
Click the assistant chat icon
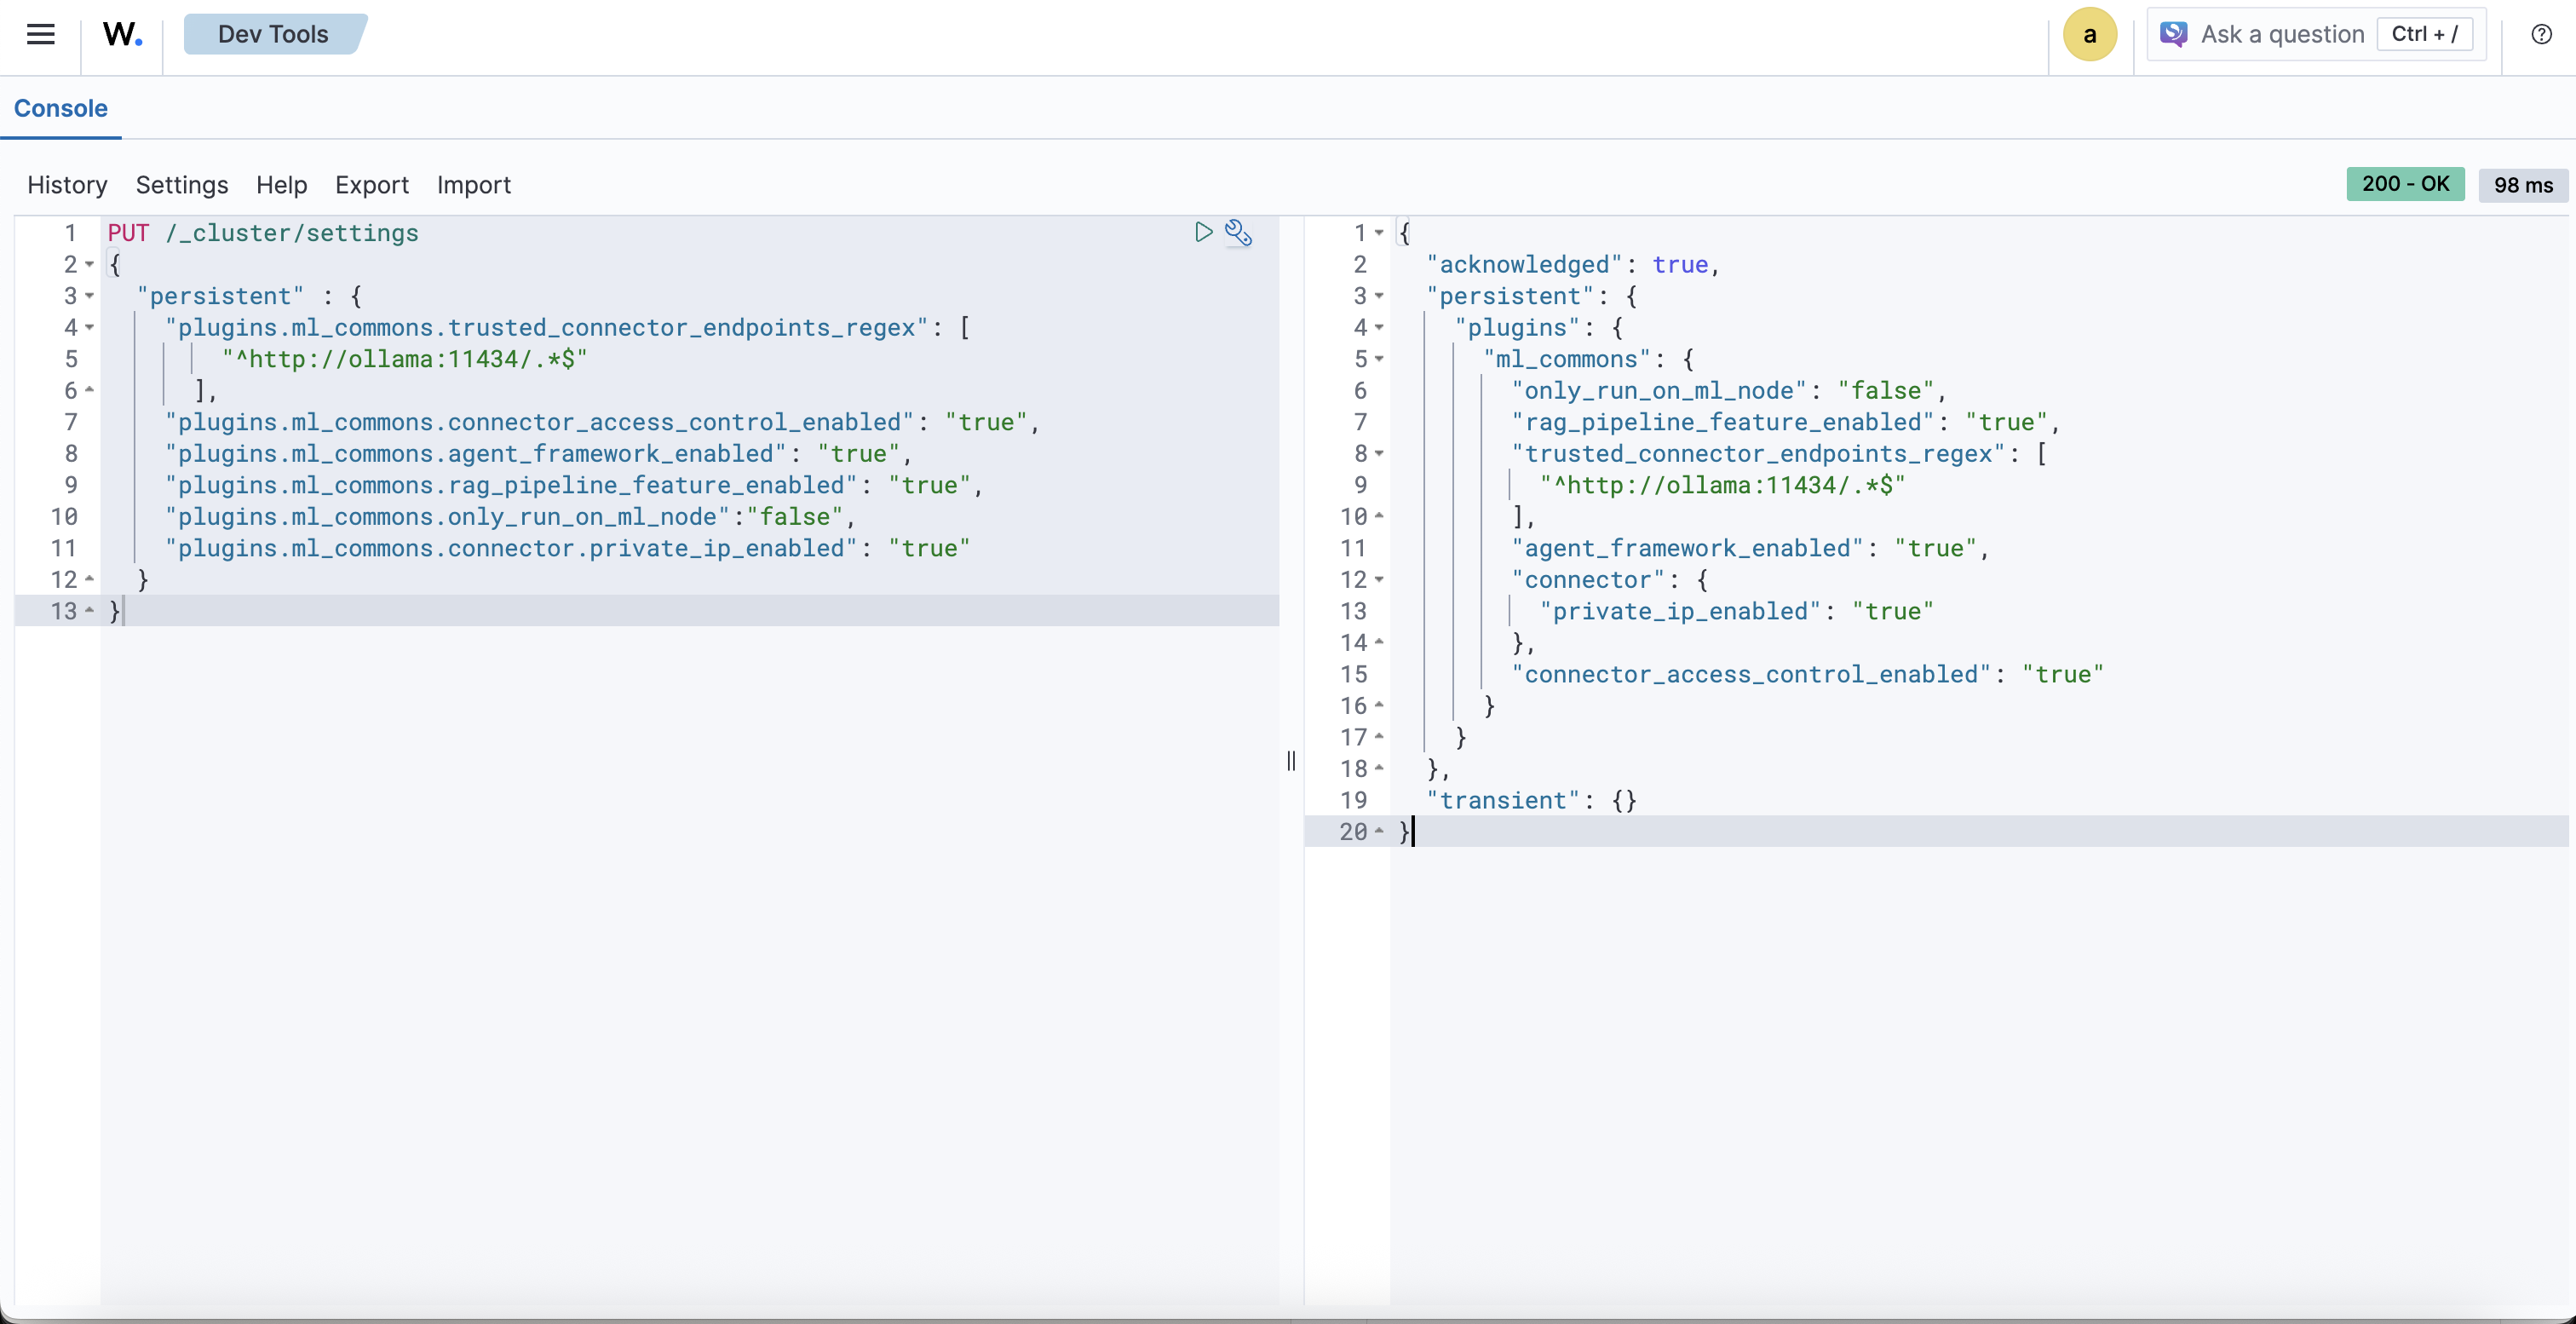click(2173, 34)
